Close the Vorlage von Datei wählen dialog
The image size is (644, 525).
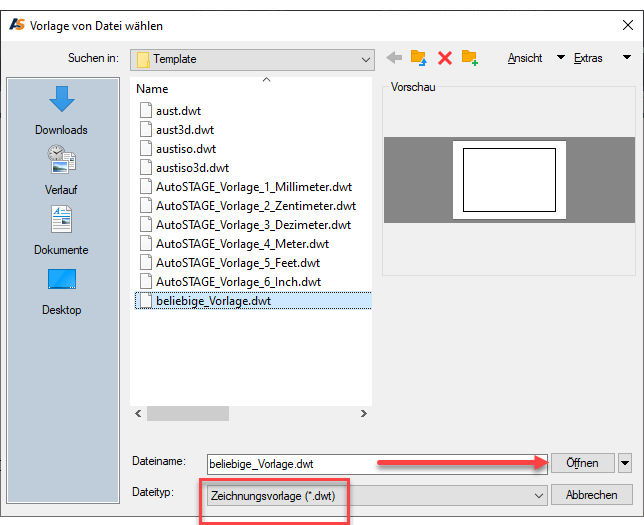pos(628,25)
